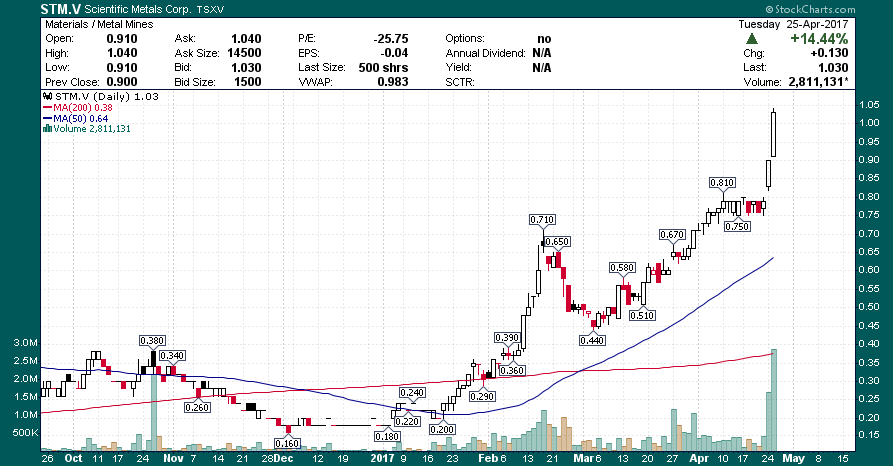Click the 1.05 label on the price axis
Image resolution: width=893 pixels, height=466 pixels.
[869, 105]
